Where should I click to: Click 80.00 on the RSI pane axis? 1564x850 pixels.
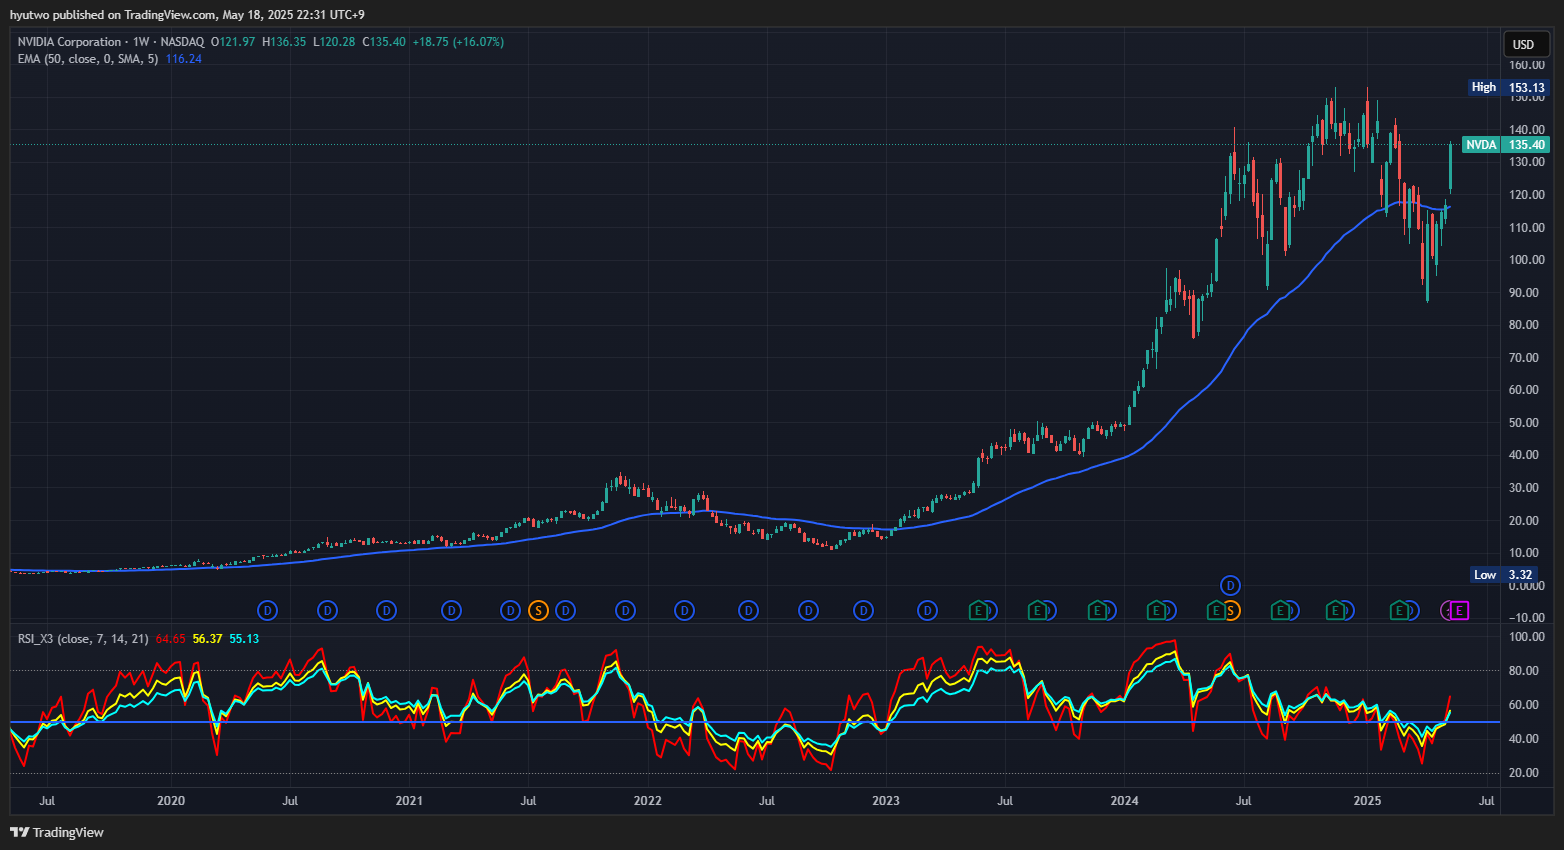[1526, 671]
